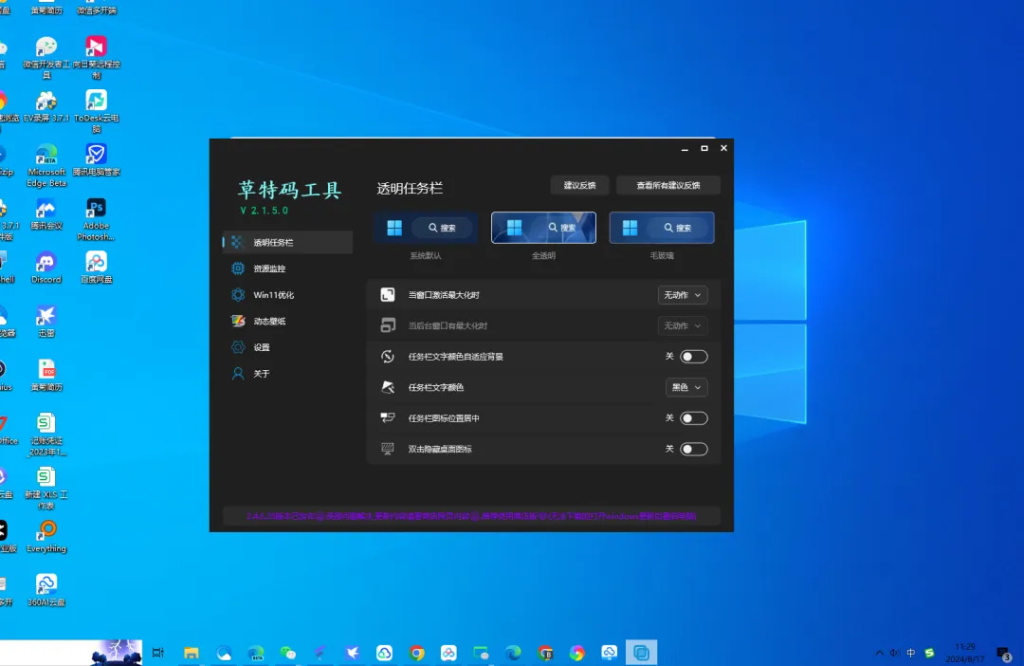This screenshot has height=666, width=1024.
Task: Click the icon beside 任务栏文字颜色自适应背景
Action: (x=388, y=357)
